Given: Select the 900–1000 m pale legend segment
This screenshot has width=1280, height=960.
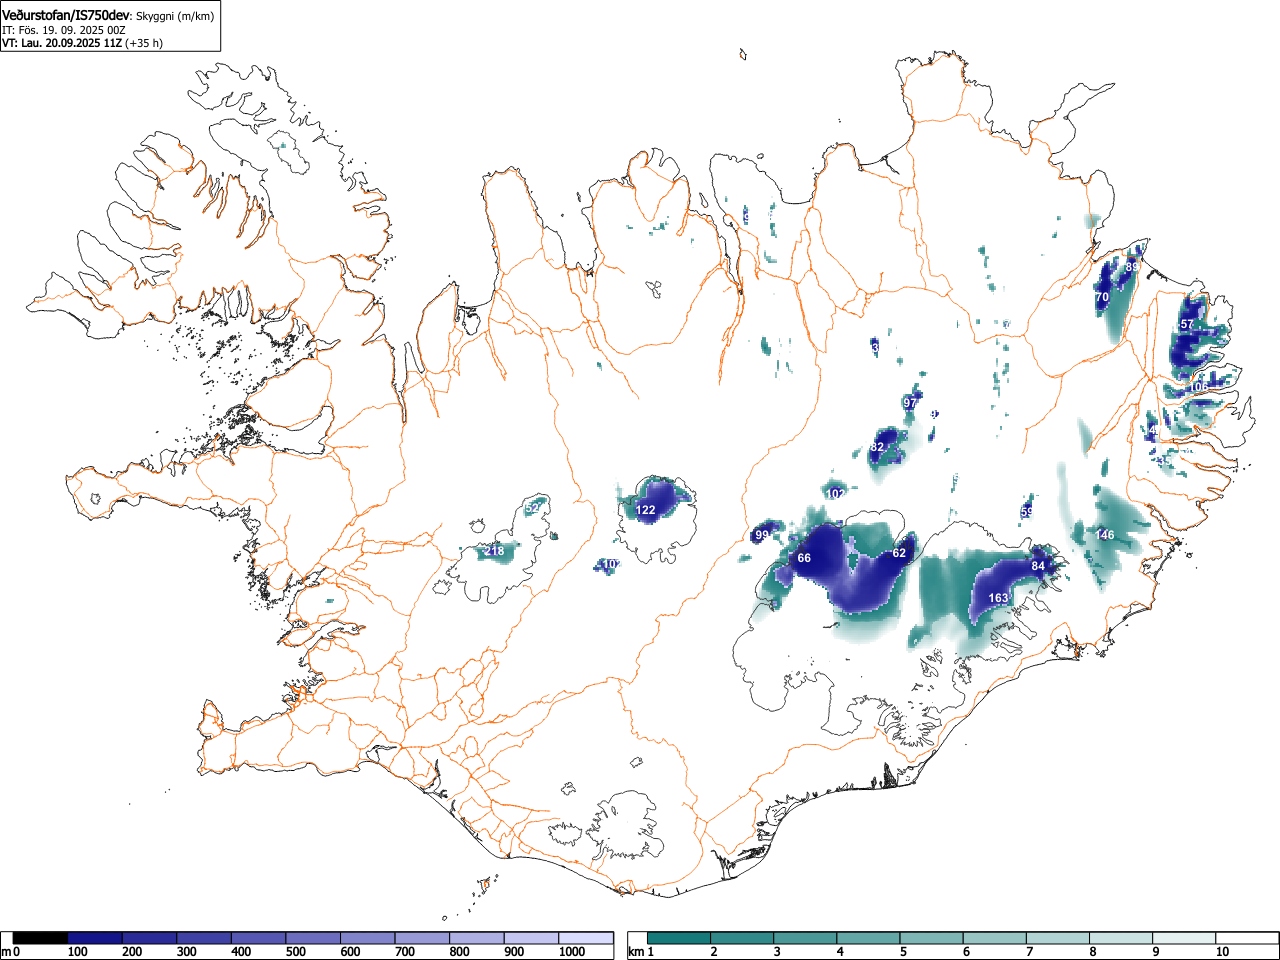Looking at the screenshot, I should 532,938.
